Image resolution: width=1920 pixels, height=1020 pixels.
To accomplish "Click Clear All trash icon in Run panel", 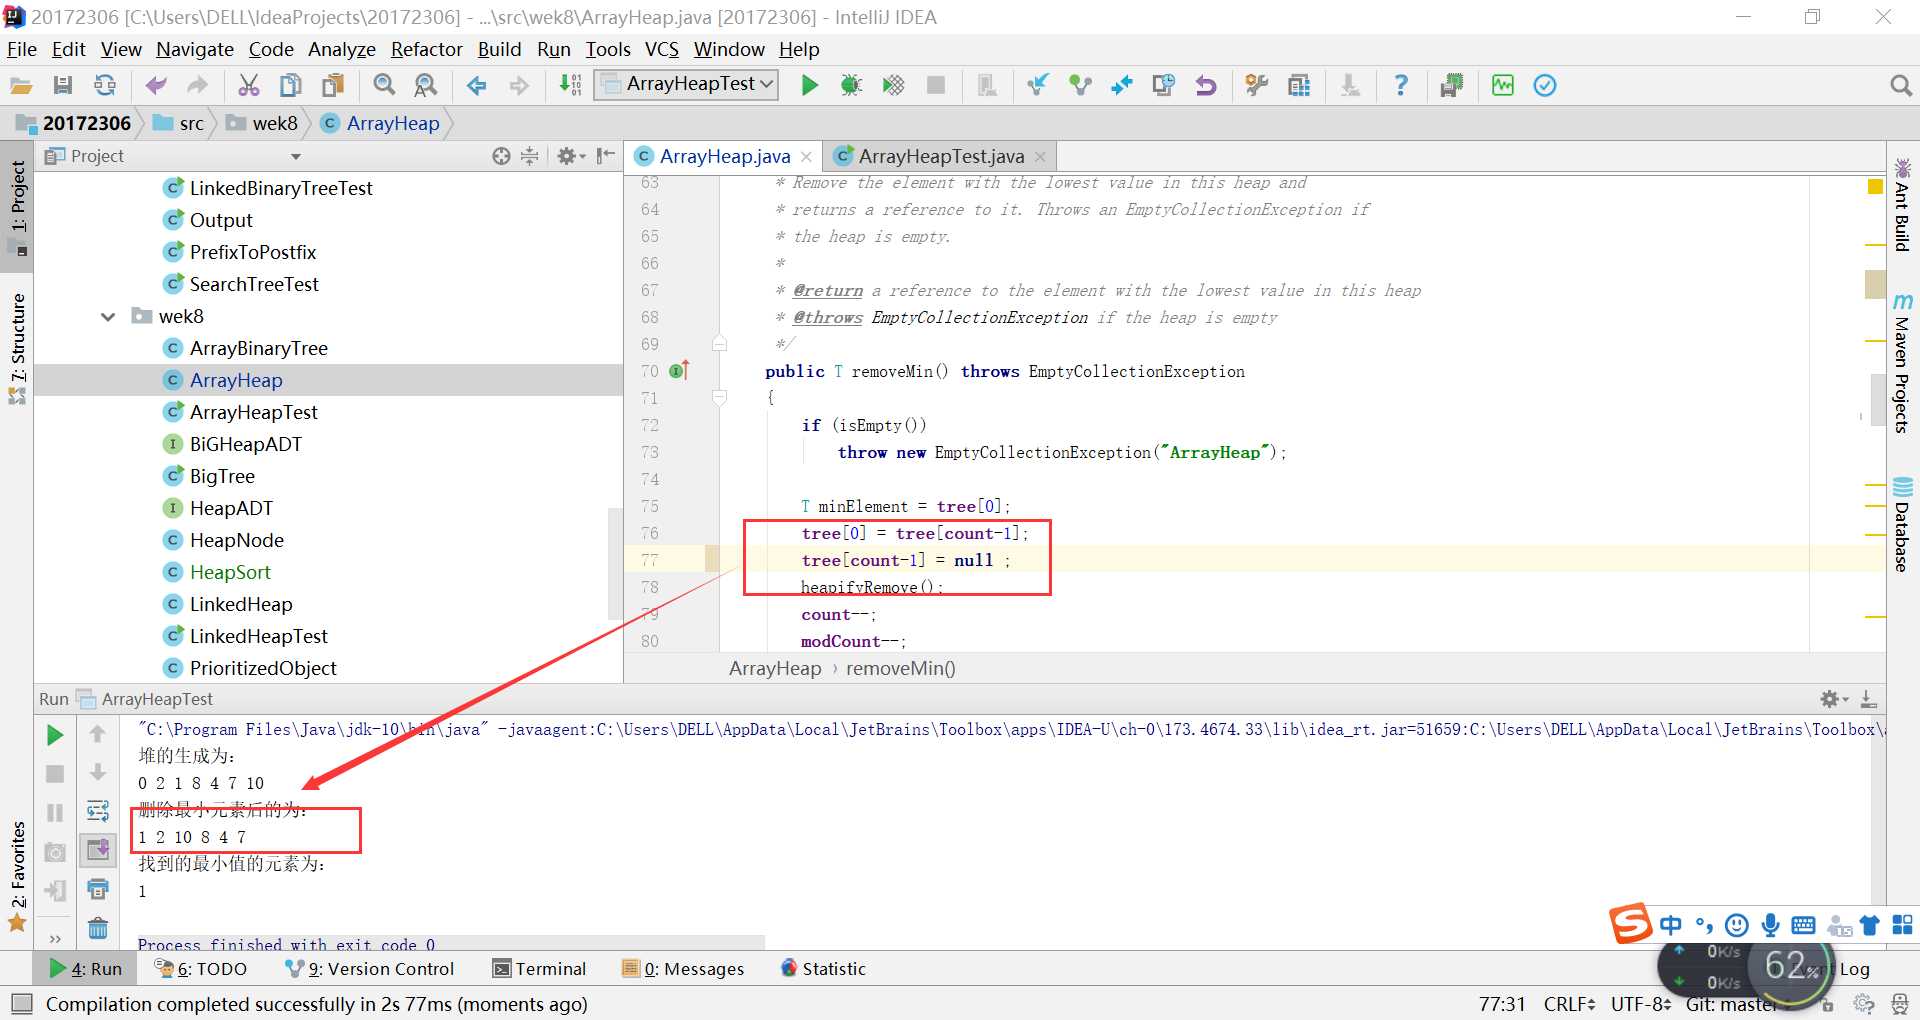I will point(98,928).
